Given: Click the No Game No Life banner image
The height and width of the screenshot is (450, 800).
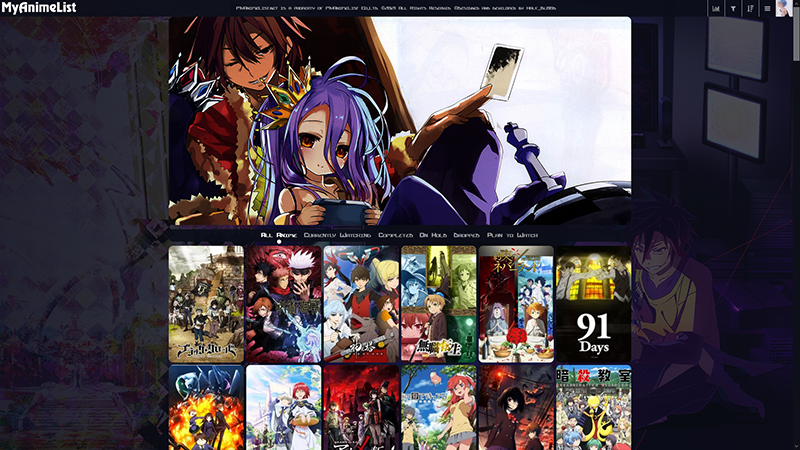Looking at the screenshot, I should click(x=400, y=120).
